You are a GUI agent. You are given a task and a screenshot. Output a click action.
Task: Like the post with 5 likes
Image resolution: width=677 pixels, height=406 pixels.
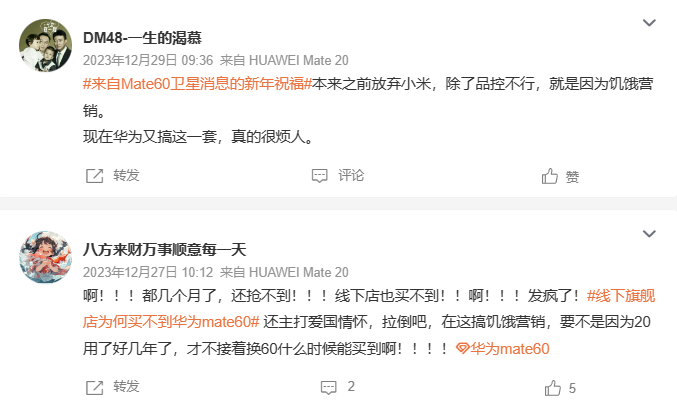coord(553,388)
